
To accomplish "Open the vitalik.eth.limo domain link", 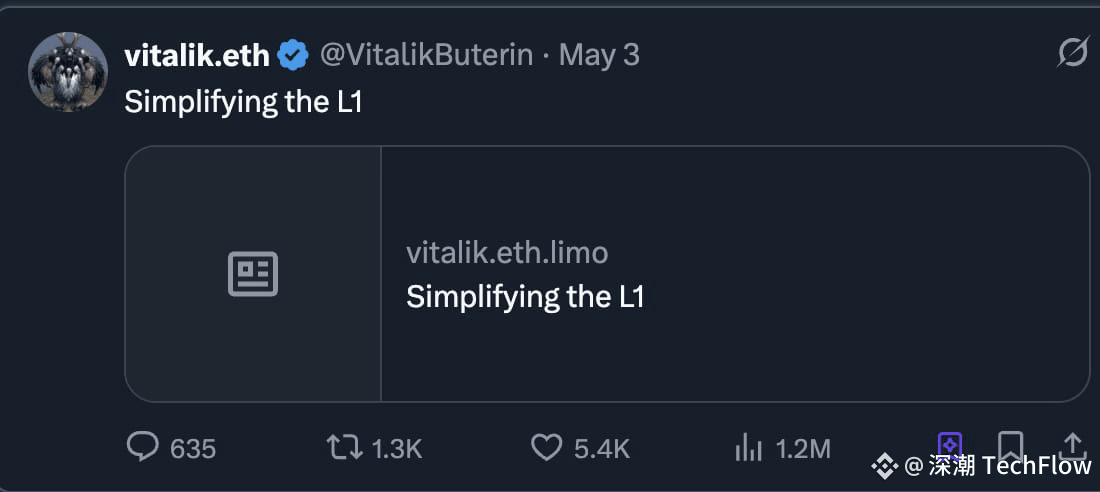I will 507,253.
